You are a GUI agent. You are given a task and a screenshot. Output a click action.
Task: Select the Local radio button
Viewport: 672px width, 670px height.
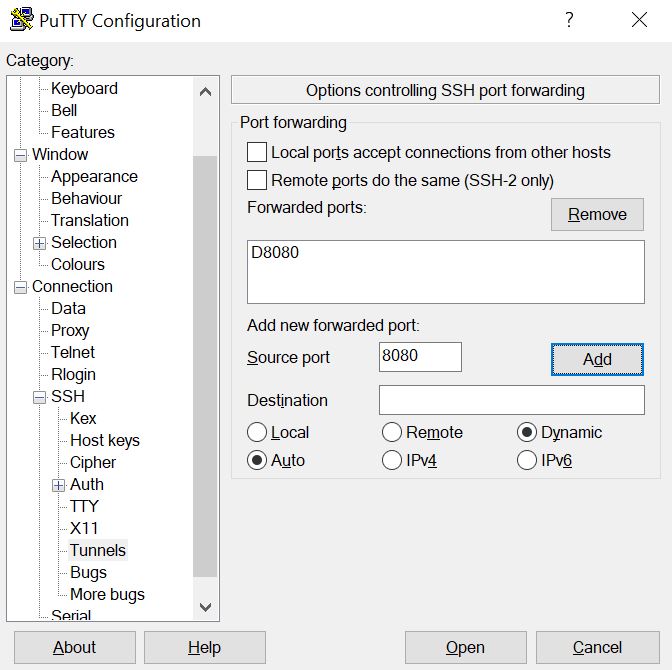[x=257, y=432]
